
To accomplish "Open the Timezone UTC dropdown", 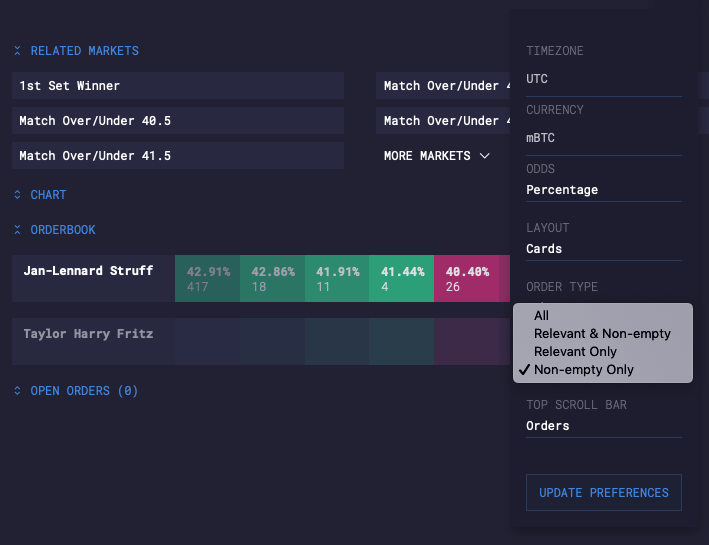I will point(604,79).
